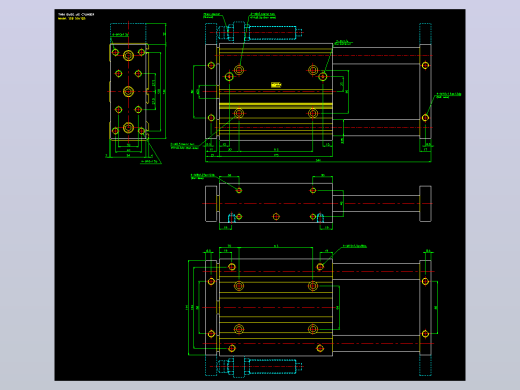Select the middle side-profile view of the cylinder
Image resolution: width=520 pixels, height=390 pixels.
[x=318, y=203]
